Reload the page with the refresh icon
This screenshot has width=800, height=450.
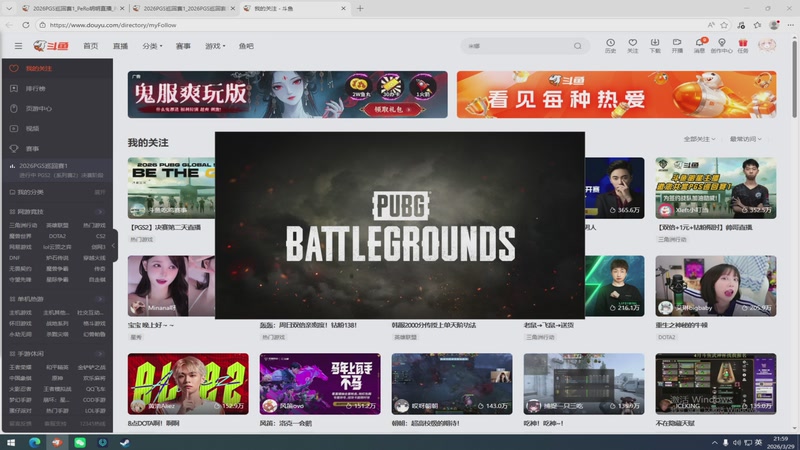26,24
